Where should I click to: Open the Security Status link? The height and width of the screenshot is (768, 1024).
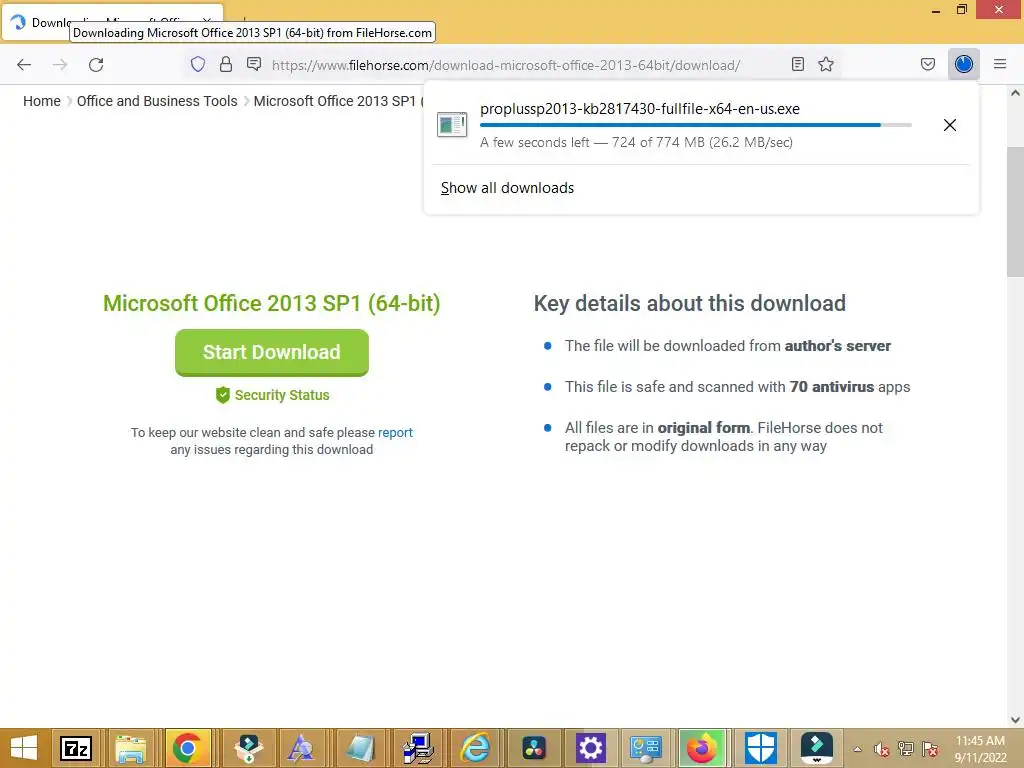[273, 395]
